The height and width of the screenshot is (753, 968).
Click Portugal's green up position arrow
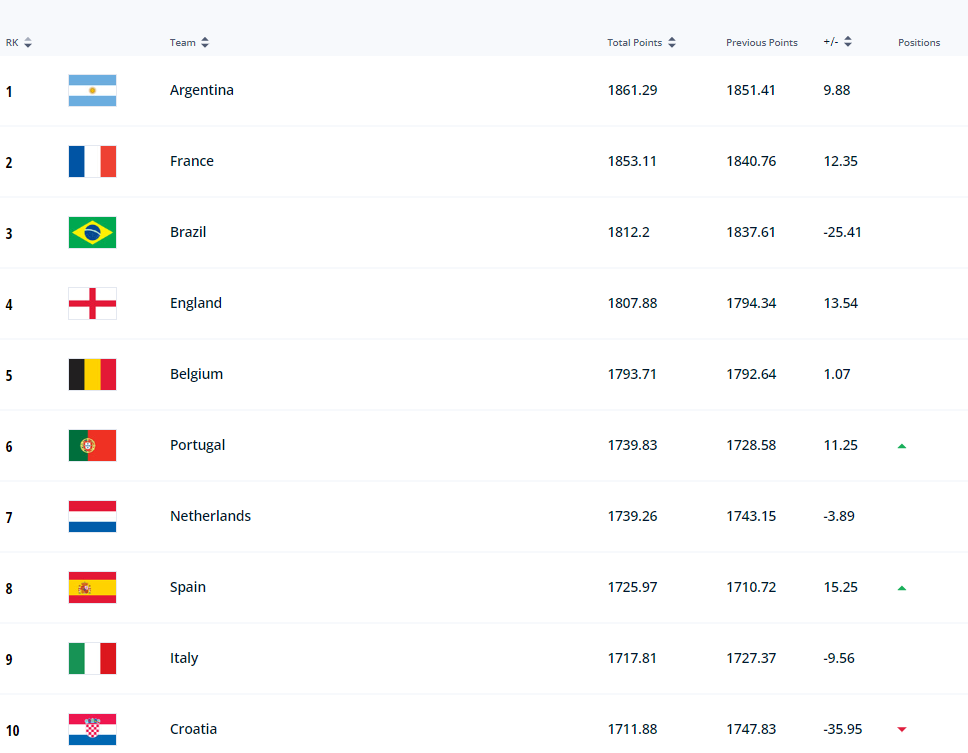click(x=902, y=446)
